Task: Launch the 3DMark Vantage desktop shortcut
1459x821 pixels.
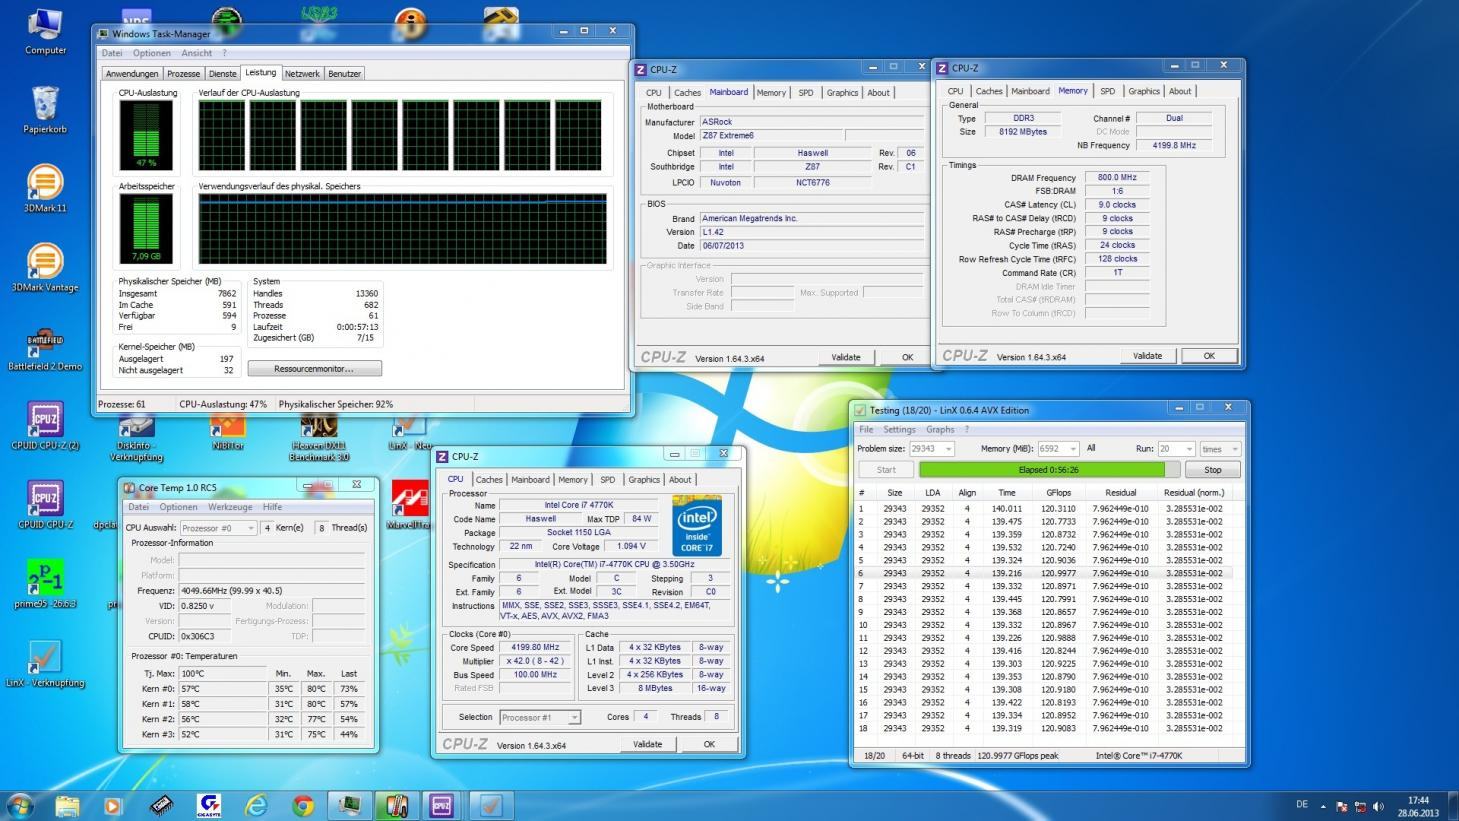Action: pyautogui.click(x=45, y=267)
